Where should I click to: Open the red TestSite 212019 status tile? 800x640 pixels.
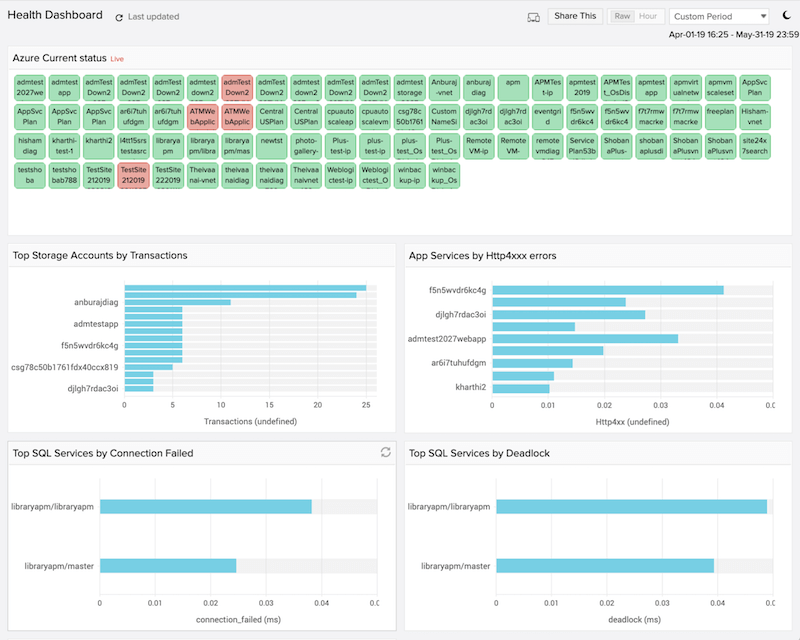134,175
